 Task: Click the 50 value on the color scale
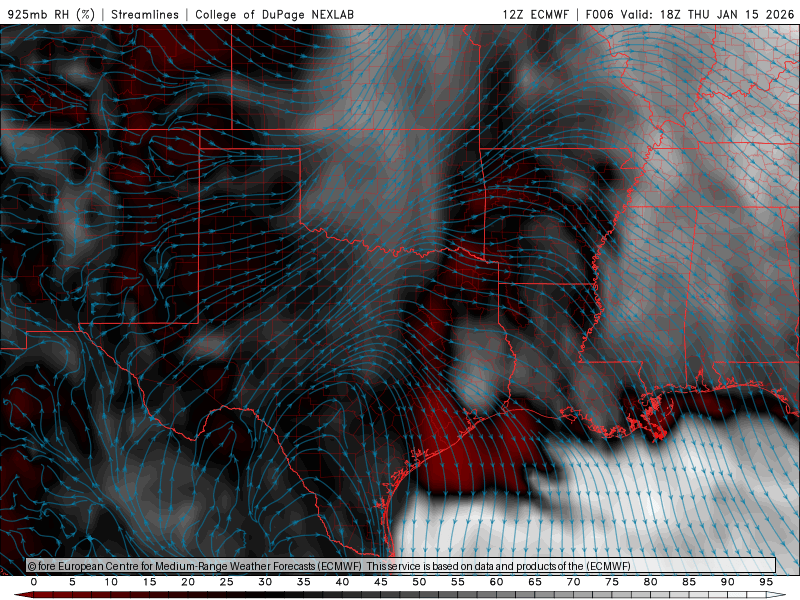419,582
